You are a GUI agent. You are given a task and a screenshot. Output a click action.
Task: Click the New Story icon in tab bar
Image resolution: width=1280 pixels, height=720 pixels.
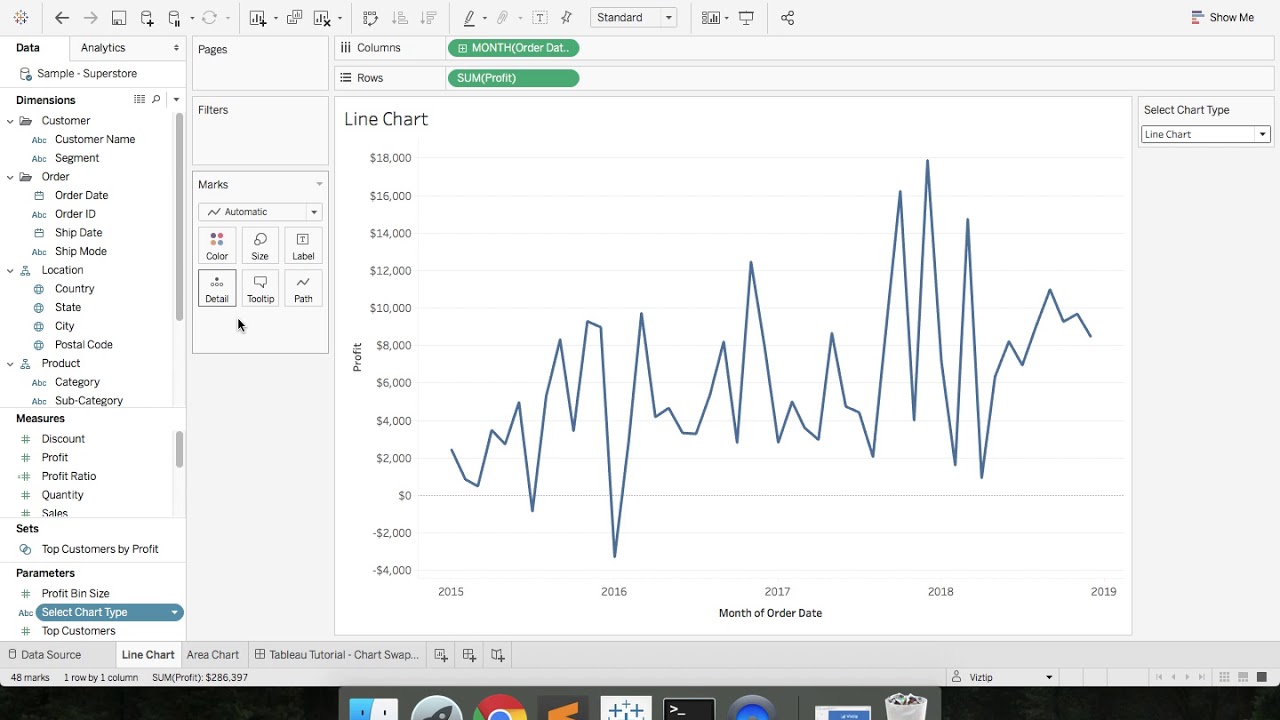tap(497, 655)
